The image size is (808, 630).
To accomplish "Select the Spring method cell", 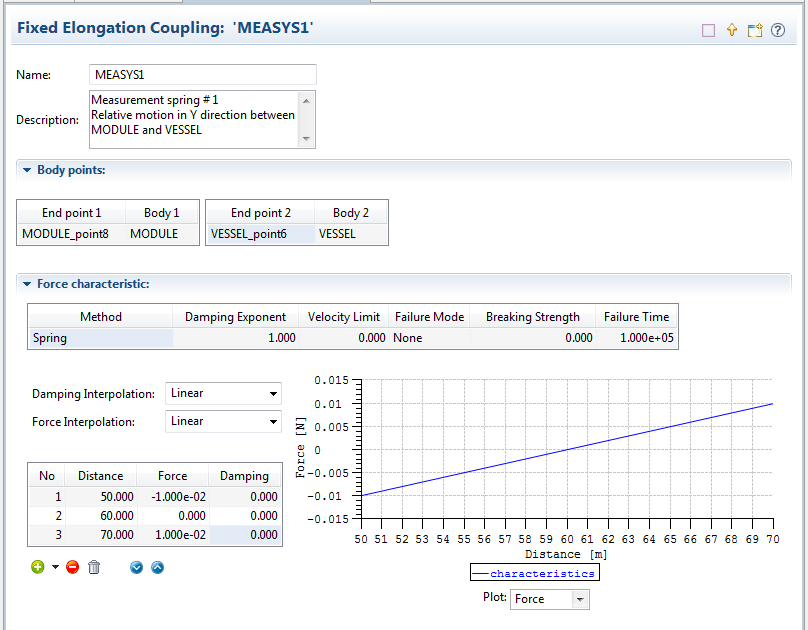I will [100, 338].
